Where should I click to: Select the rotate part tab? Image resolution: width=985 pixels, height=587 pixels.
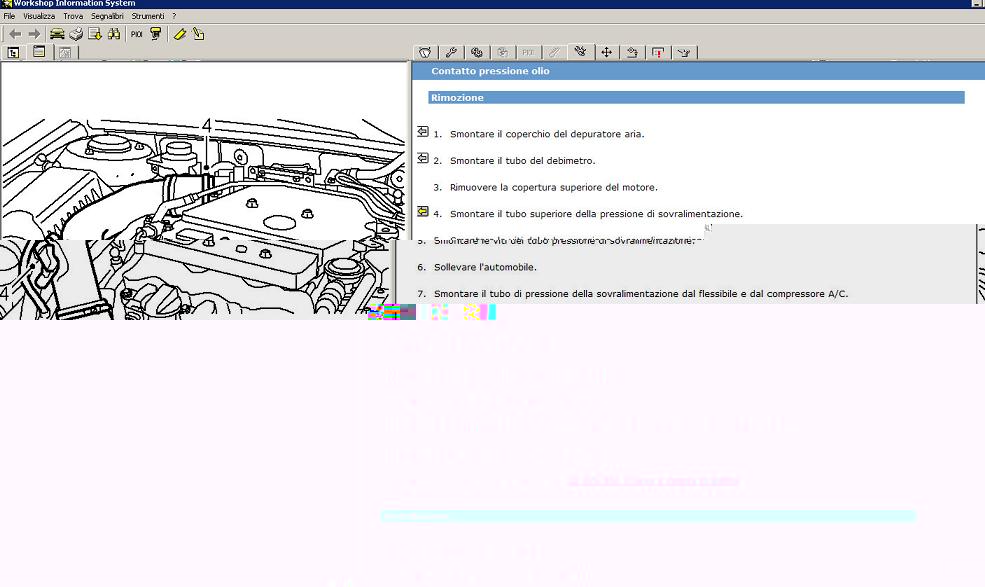point(632,52)
